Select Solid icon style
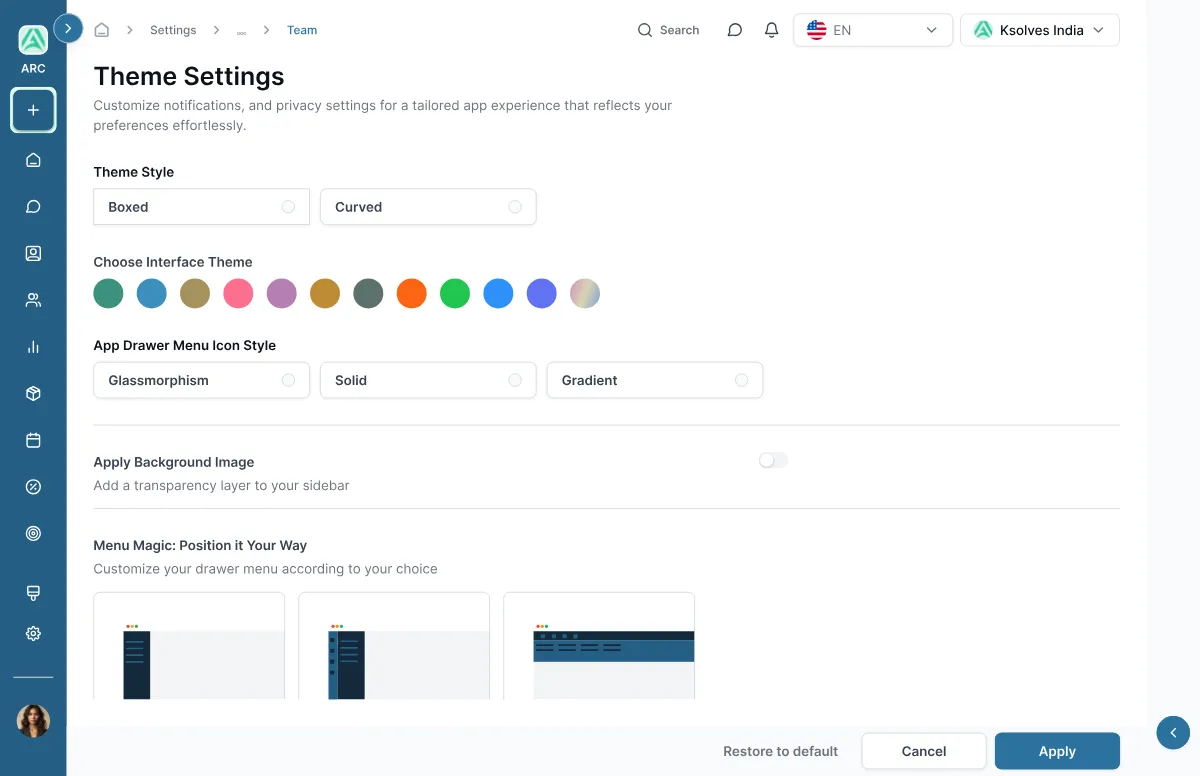The image size is (1200, 776). click(x=428, y=380)
